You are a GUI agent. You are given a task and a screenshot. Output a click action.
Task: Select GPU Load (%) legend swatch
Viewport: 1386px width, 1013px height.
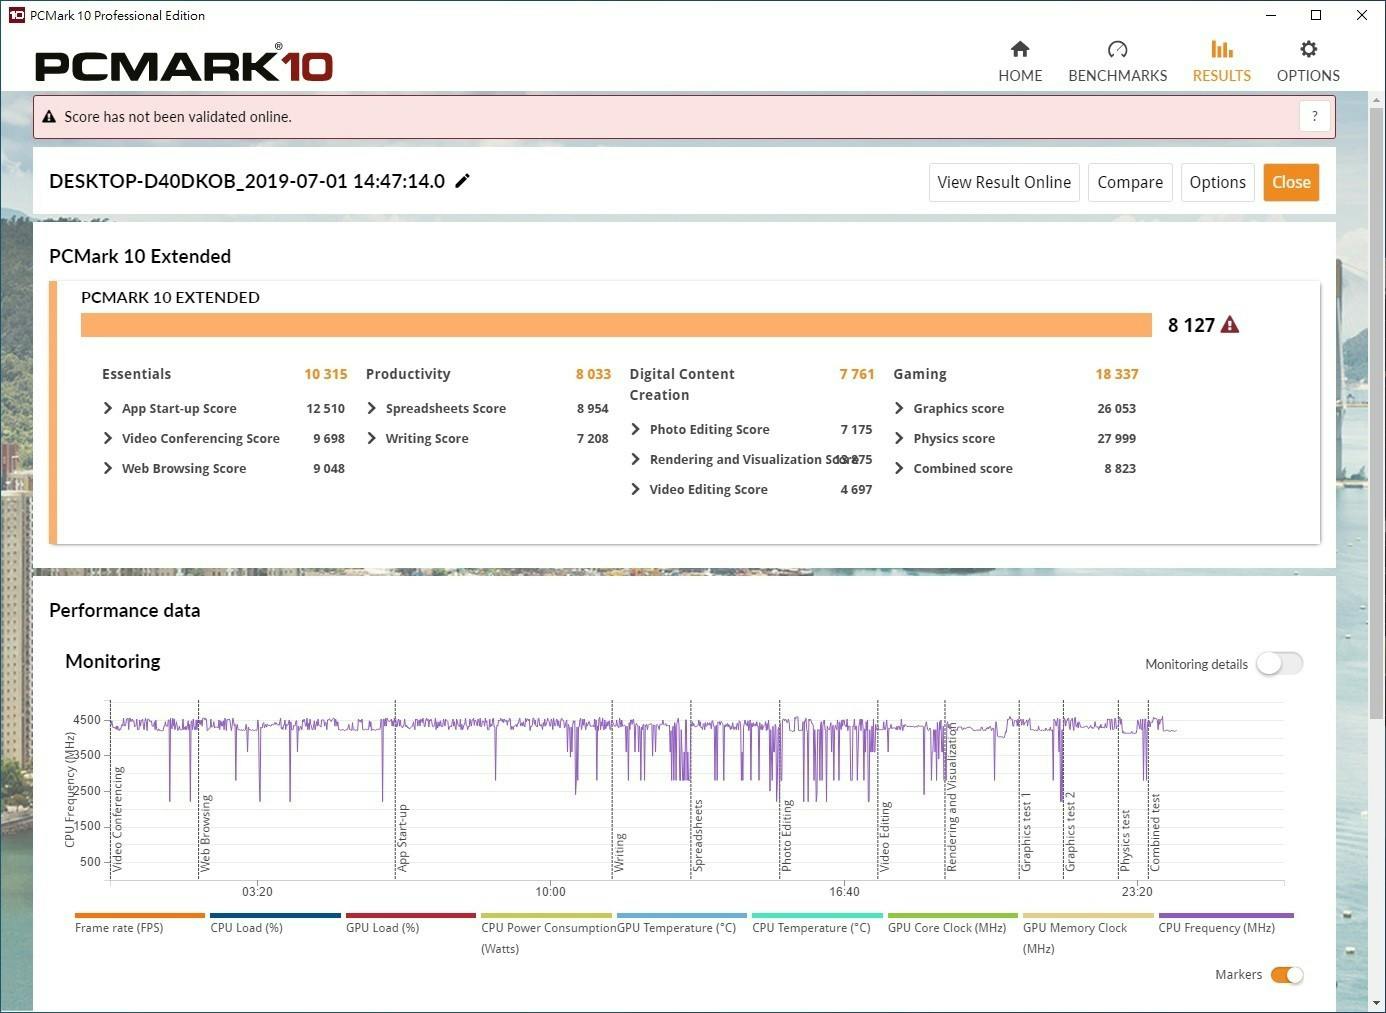pyautogui.click(x=411, y=915)
